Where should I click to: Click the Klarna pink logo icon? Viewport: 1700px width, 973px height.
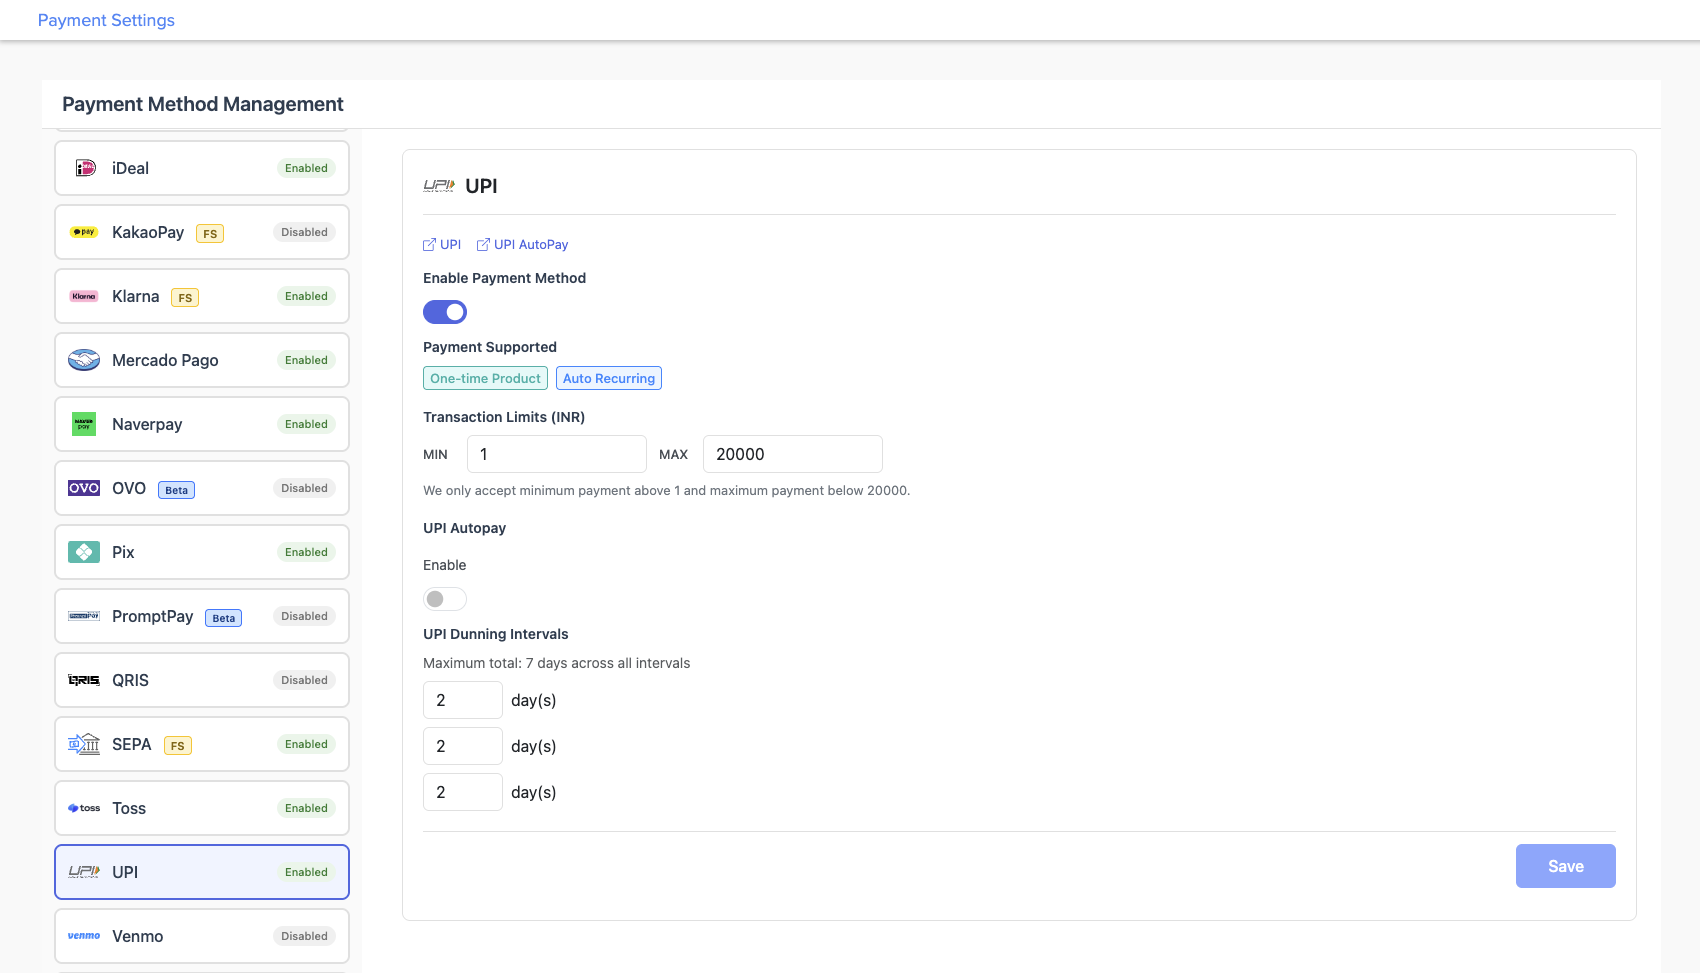point(84,296)
